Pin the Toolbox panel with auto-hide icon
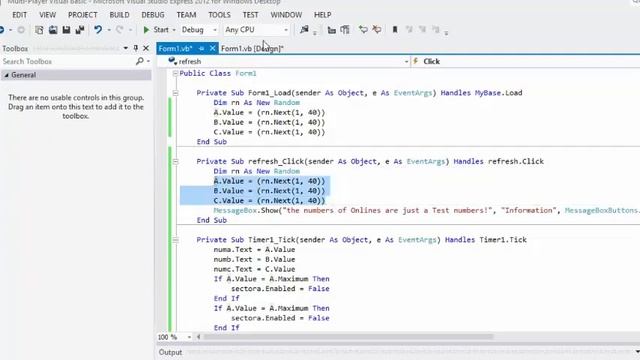 136,48
